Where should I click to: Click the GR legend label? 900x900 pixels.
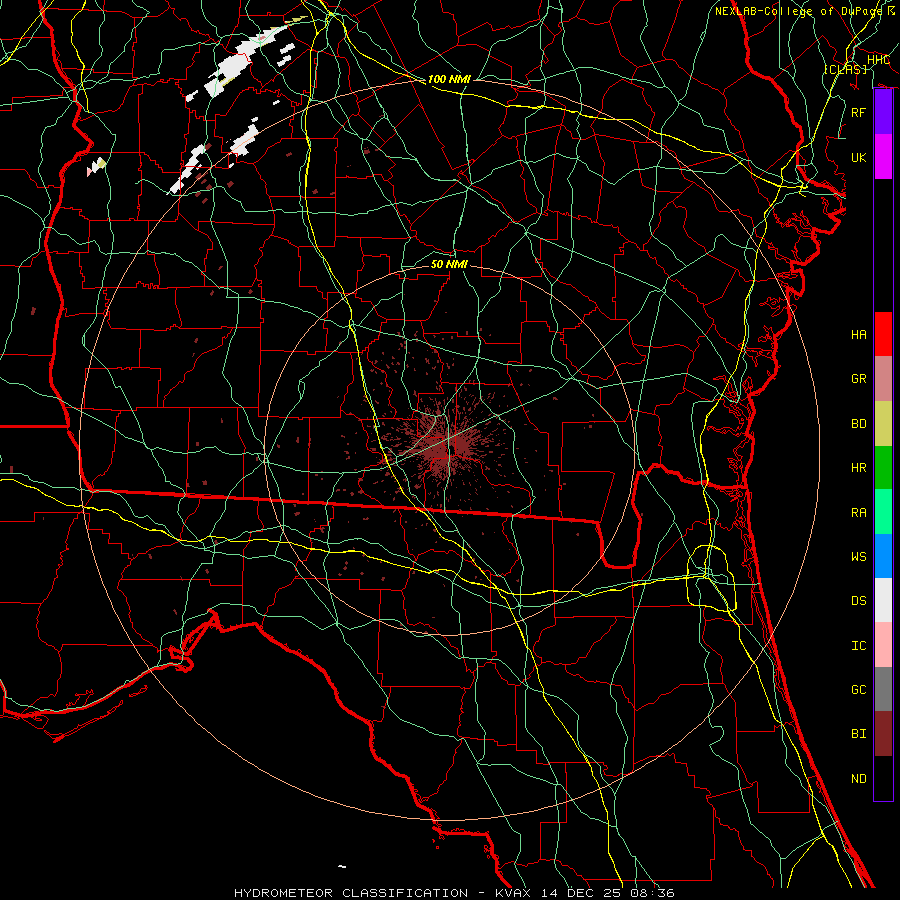click(859, 379)
